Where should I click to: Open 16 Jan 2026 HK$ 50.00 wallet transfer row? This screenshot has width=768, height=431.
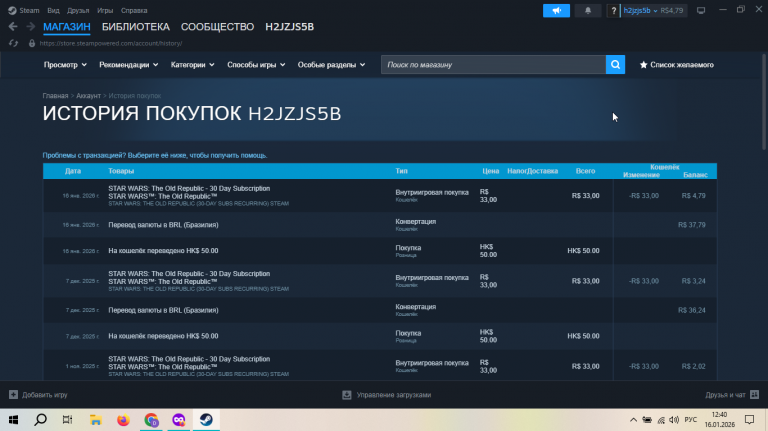click(x=380, y=251)
